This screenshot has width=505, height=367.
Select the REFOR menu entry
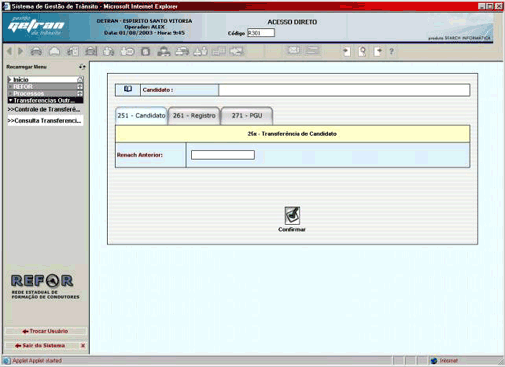pyautogui.click(x=45, y=86)
